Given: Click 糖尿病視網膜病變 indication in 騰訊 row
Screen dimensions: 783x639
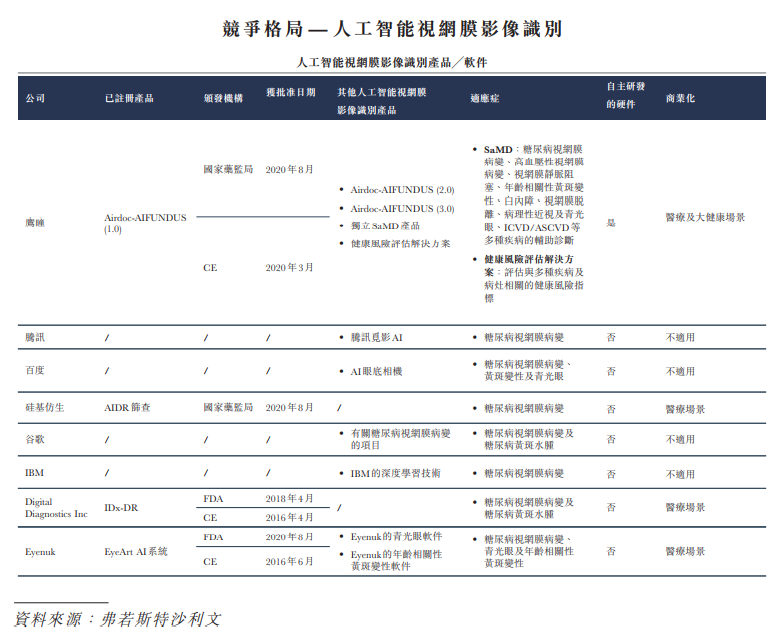Looking at the screenshot, I should tap(523, 337).
